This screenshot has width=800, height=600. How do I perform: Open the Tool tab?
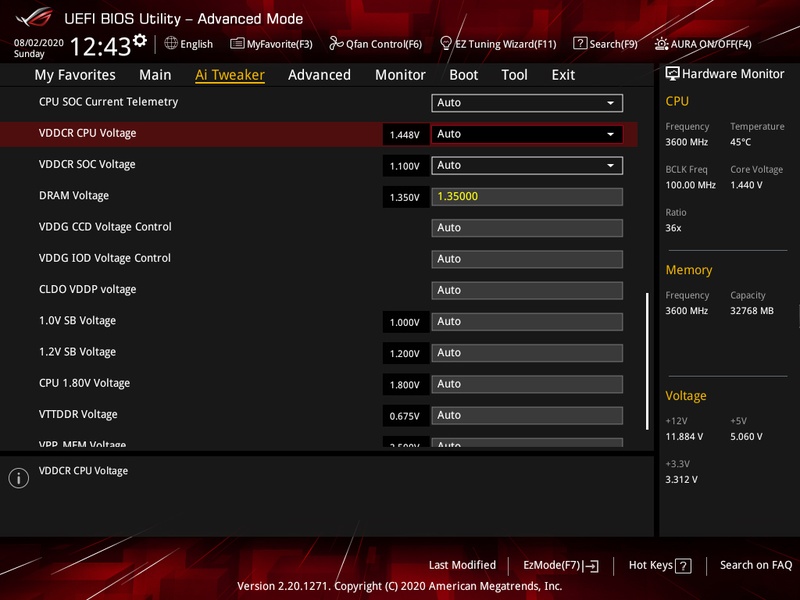514,75
